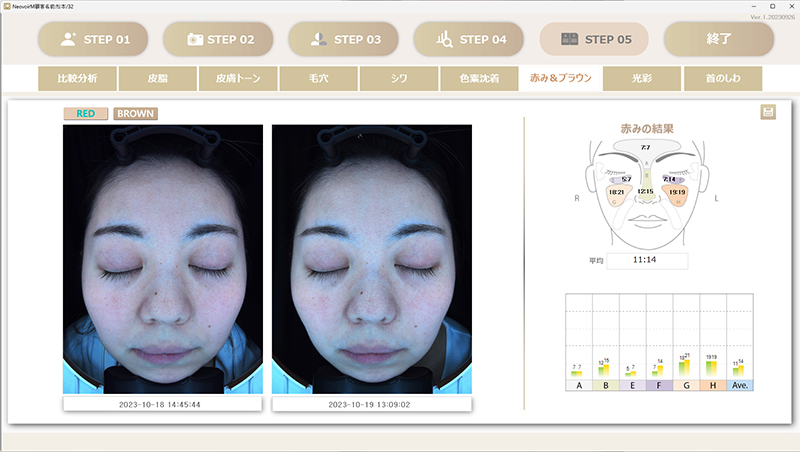Screen dimensions: 800x452
Task: Click chart column label F
Action: coord(659,386)
